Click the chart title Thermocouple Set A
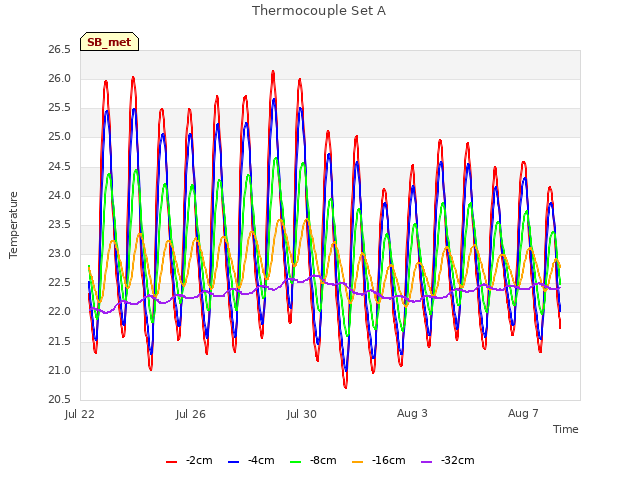The width and height of the screenshot is (640, 480). point(319,11)
